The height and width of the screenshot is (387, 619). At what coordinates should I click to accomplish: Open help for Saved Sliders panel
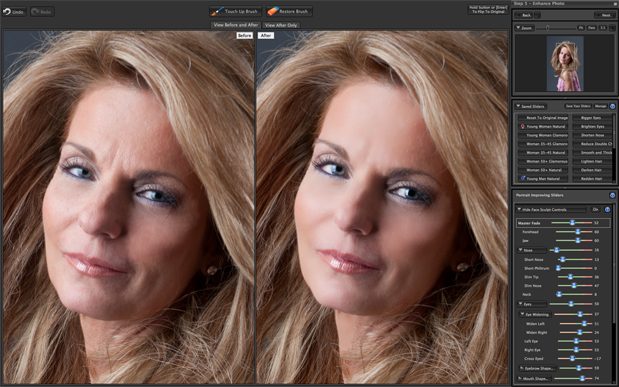tap(612, 106)
